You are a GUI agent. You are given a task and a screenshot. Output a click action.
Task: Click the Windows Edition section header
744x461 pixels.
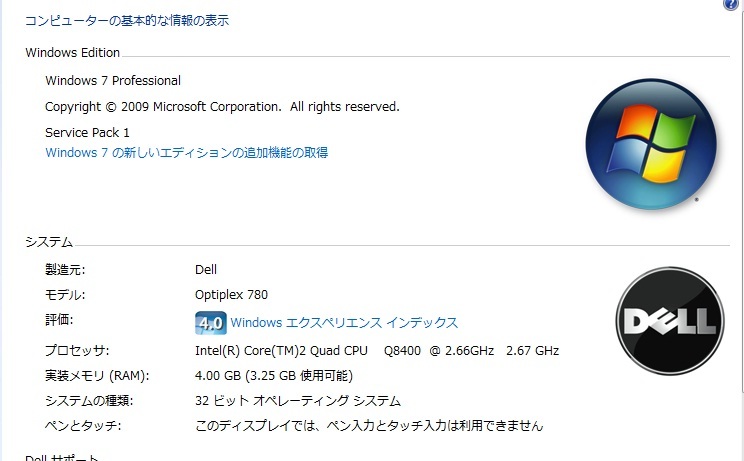coord(72,53)
